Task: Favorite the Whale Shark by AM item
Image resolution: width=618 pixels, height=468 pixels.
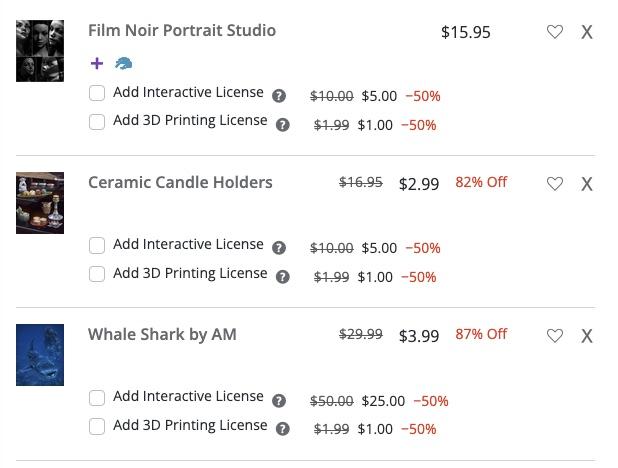Action: pyautogui.click(x=555, y=336)
